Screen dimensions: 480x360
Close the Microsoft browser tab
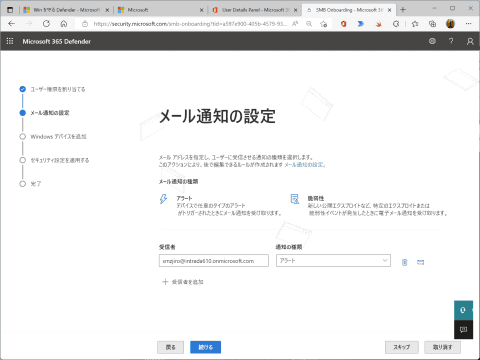click(201, 10)
